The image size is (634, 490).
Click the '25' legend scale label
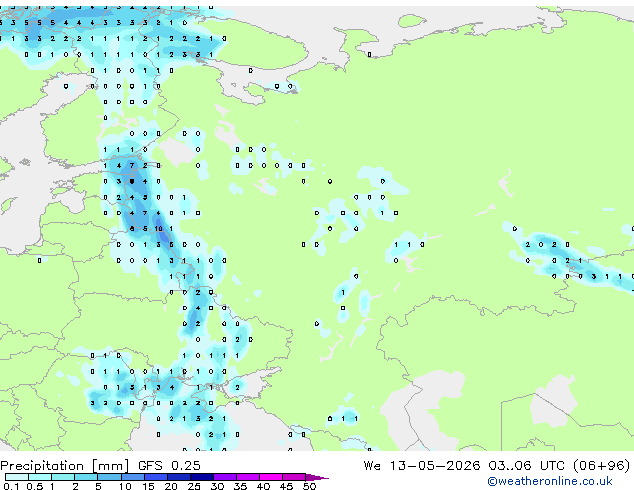point(194,486)
